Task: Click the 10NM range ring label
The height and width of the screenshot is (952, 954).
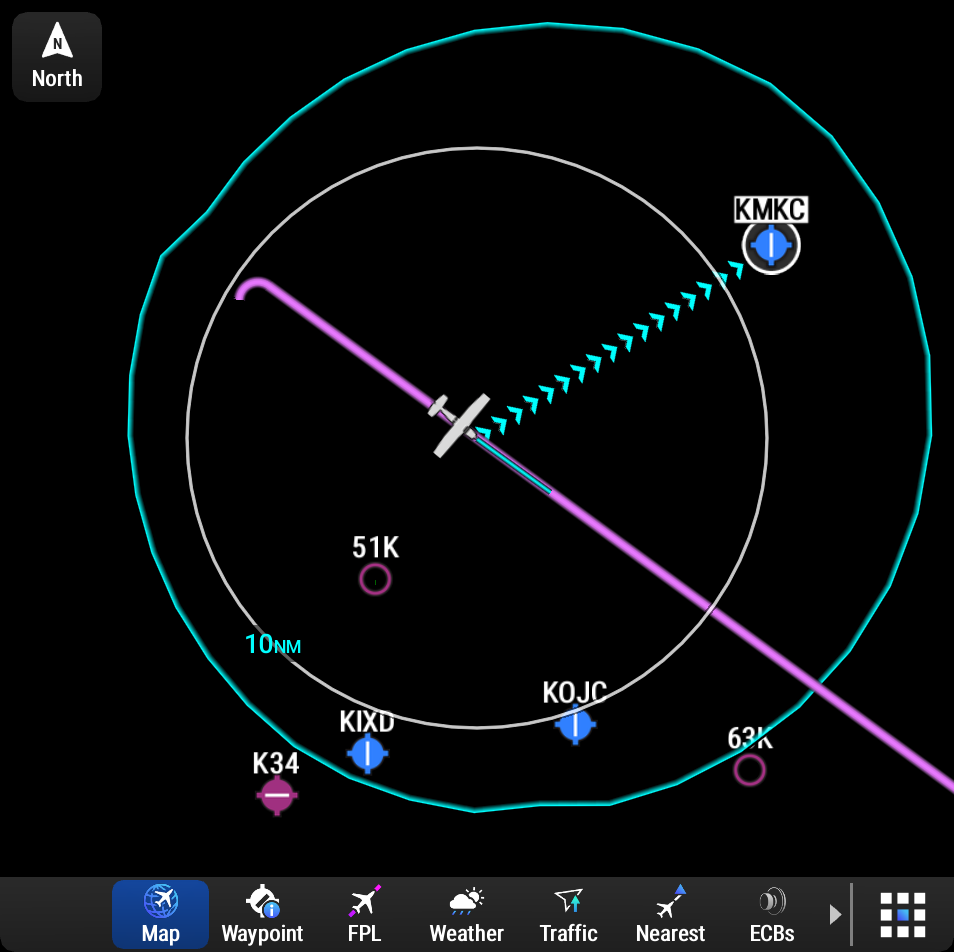Action: [273, 644]
